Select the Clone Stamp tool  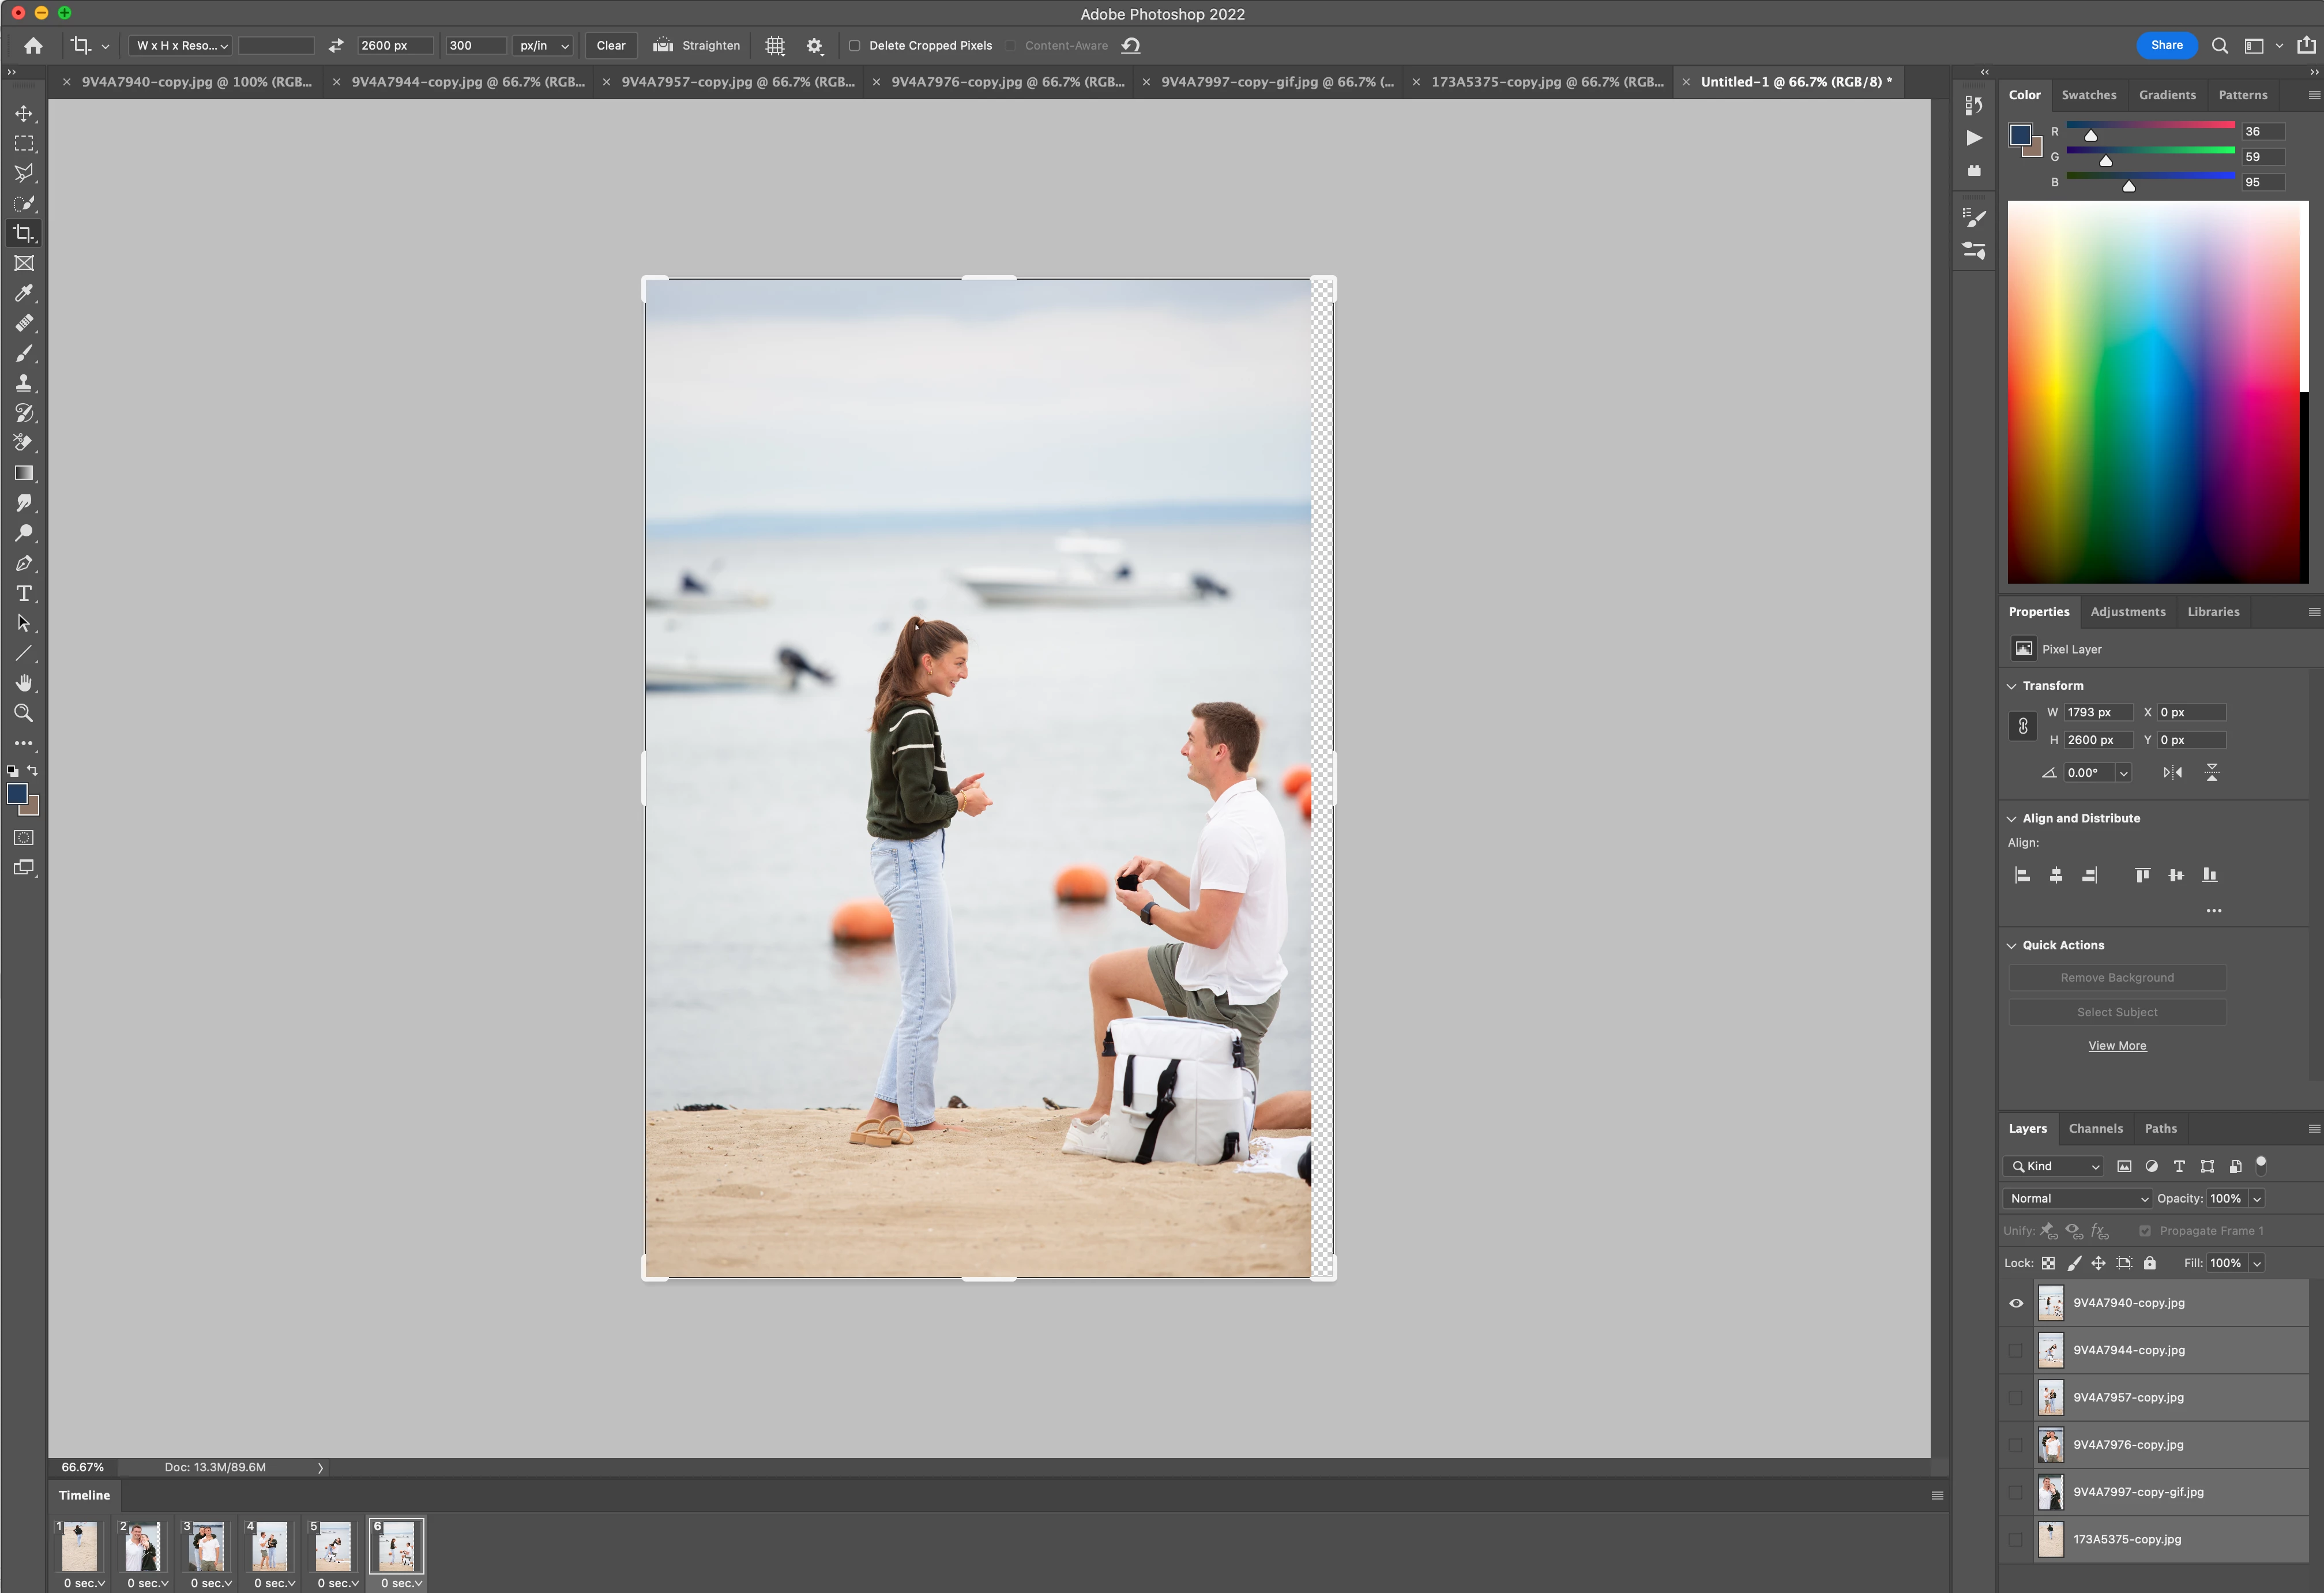(x=24, y=383)
